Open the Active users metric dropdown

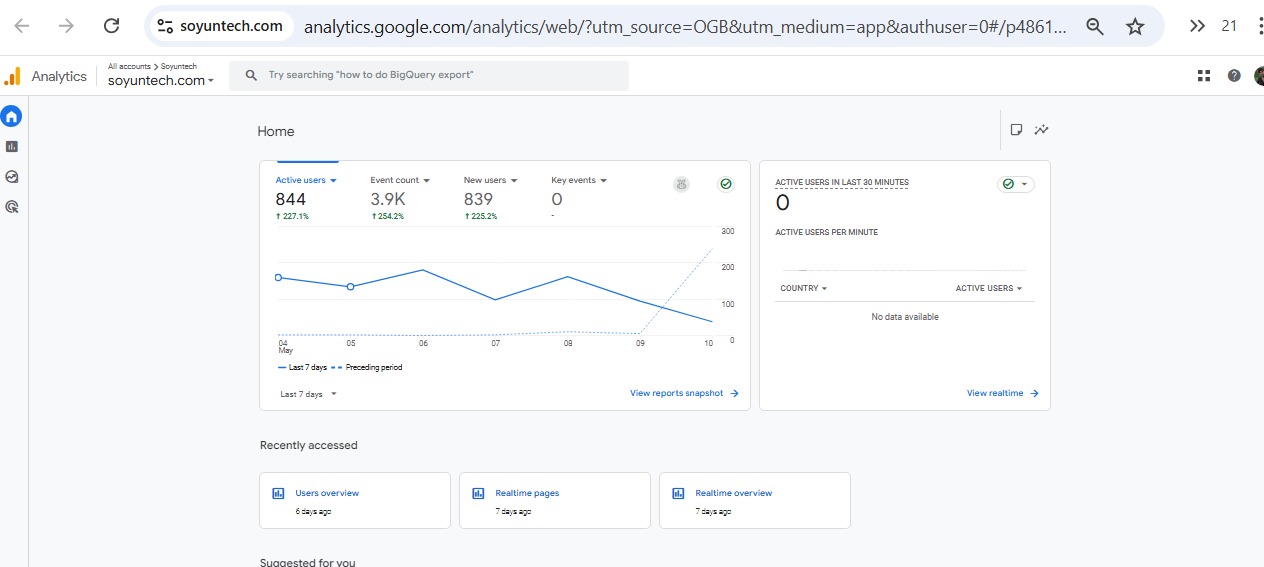click(306, 180)
